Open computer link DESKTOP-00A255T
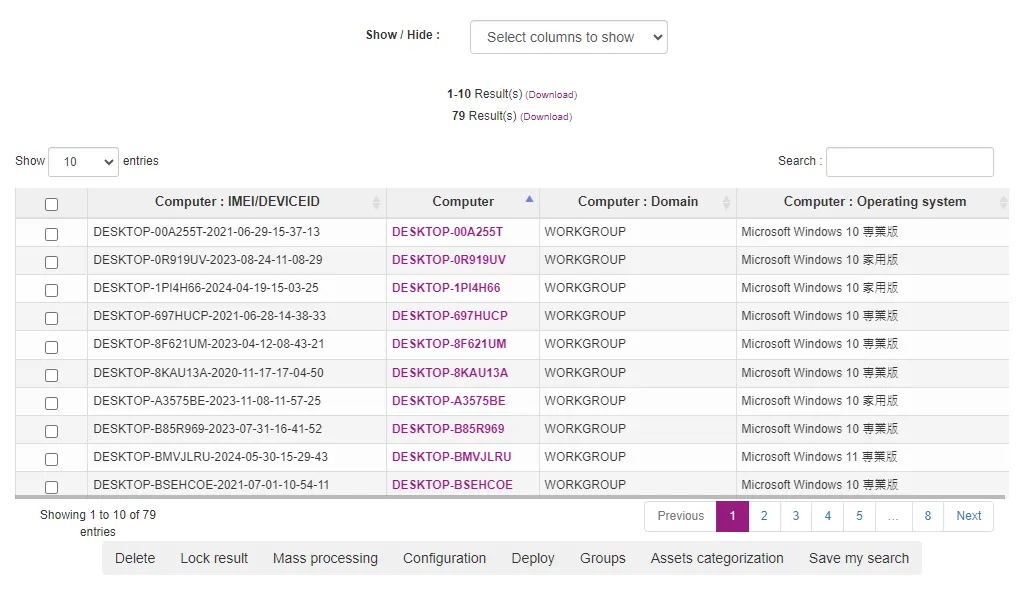The height and width of the screenshot is (598, 1024). 447,232
